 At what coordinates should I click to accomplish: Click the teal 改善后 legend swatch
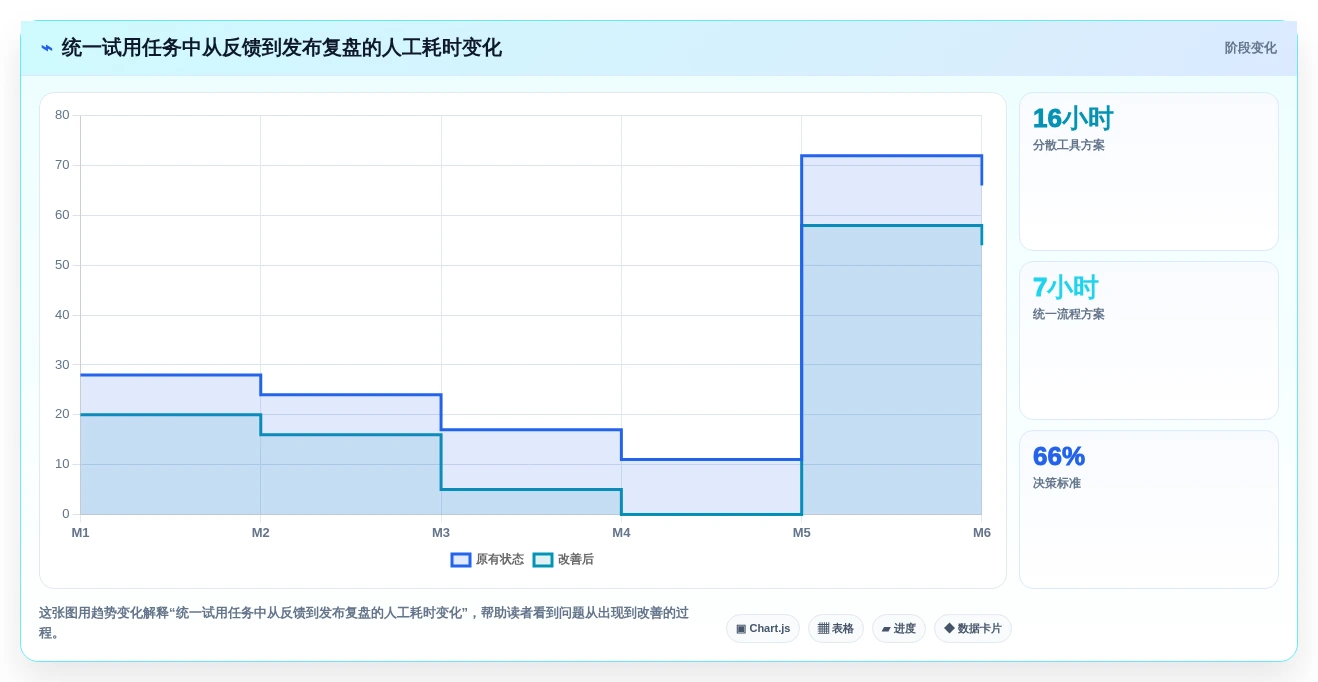[x=543, y=560]
